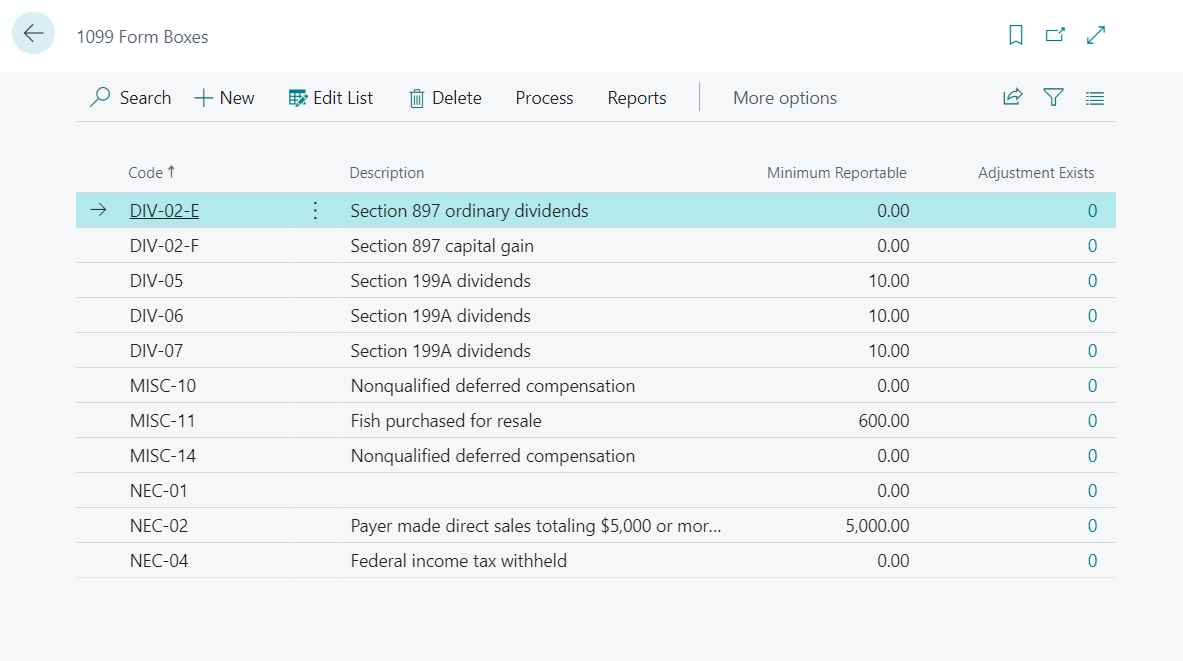Open the filter pane icon
Screen dimensions: 1183x661
1053,97
